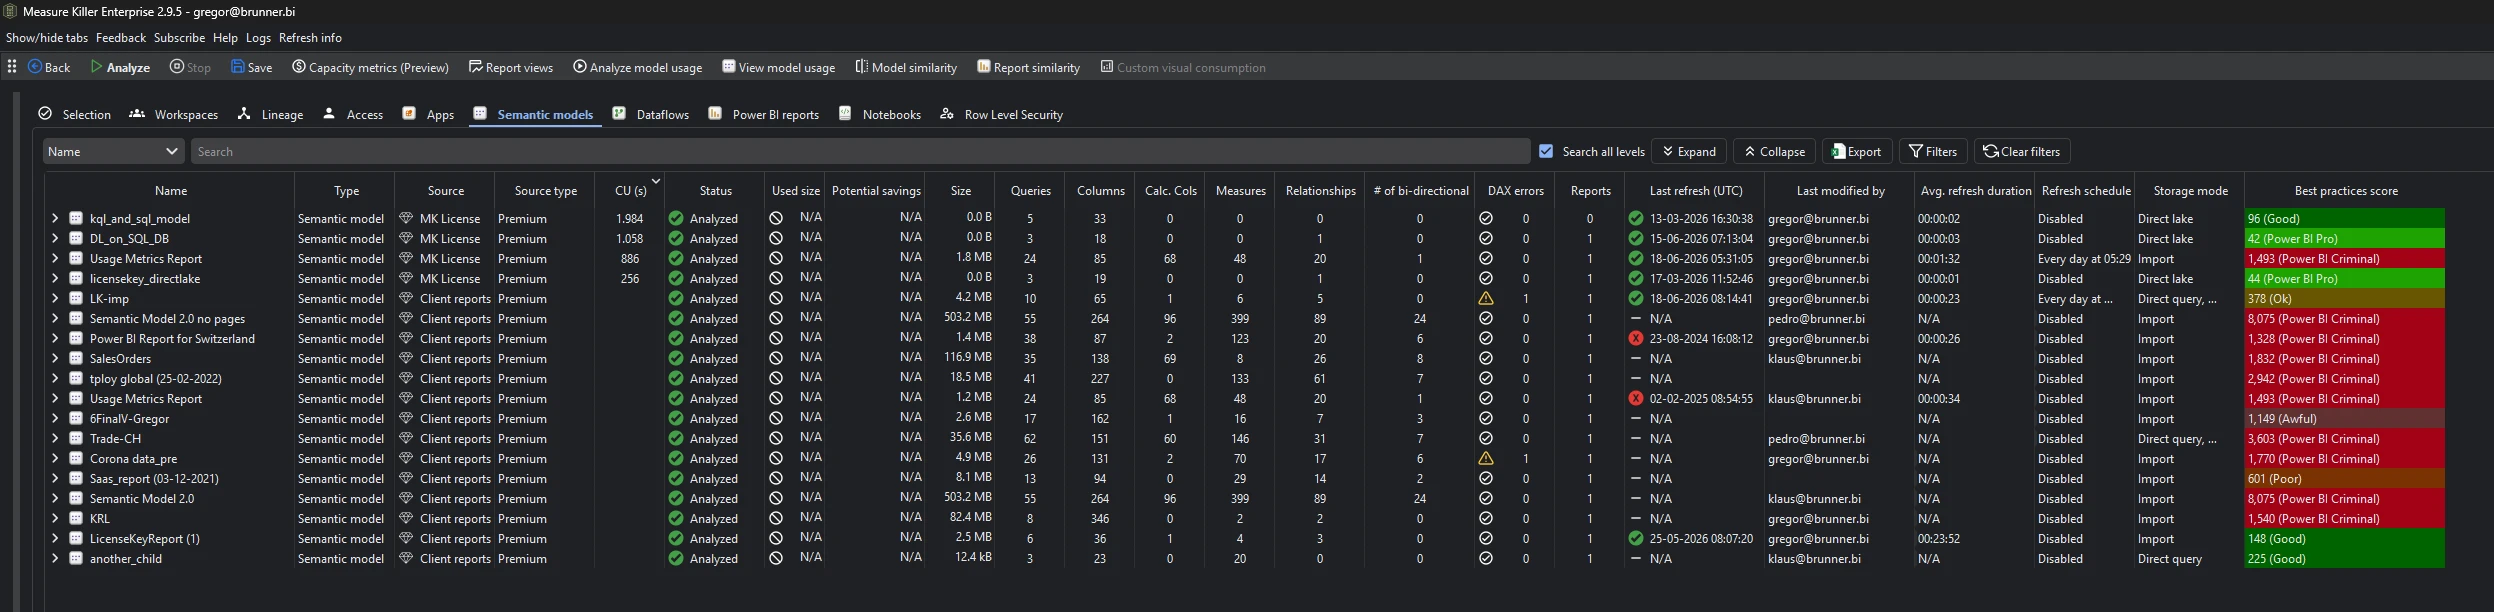The height and width of the screenshot is (612, 2494).
Task: Expand the Saas_report (03-12-2021) row
Action: click(55, 478)
